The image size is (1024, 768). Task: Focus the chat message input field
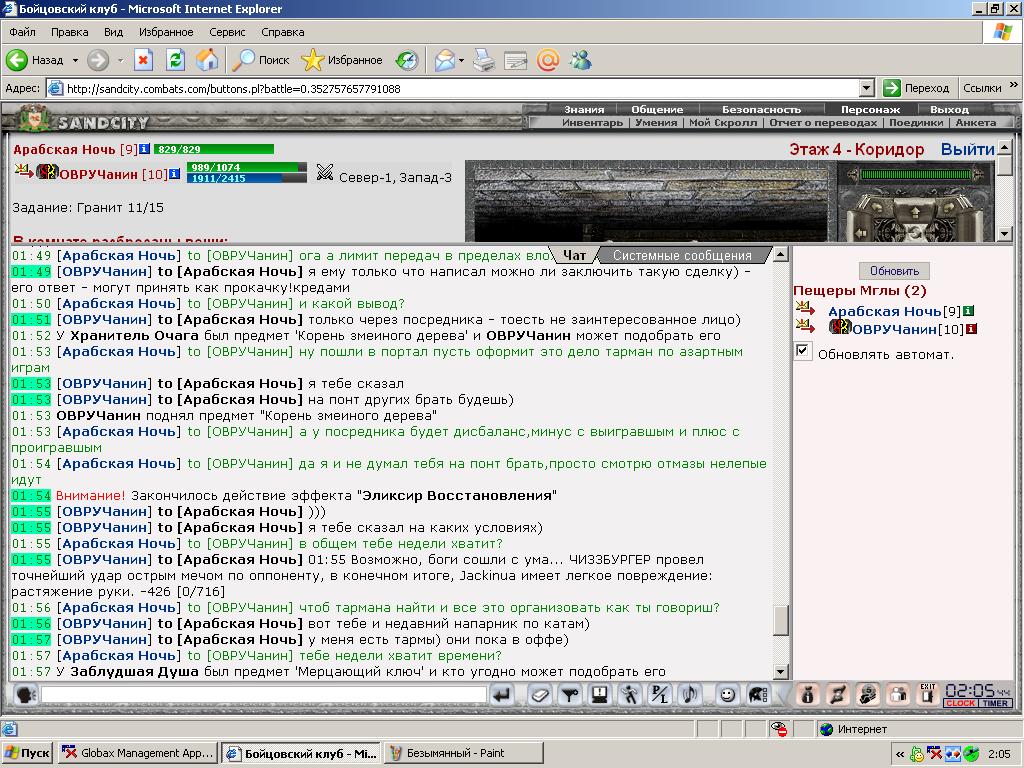pyautogui.click(x=264, y=695)
